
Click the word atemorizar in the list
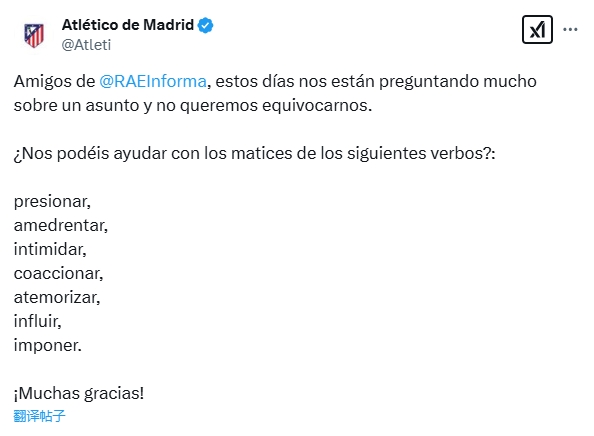click(56, 297)
